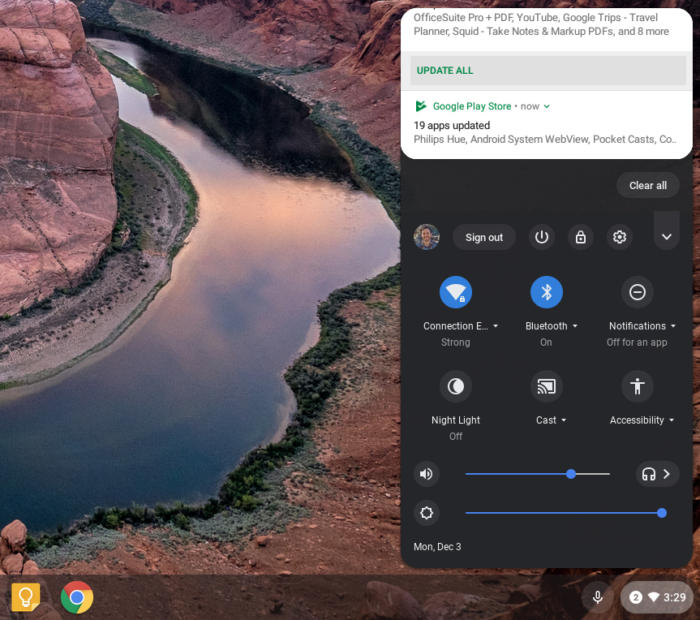Adjust the volume slider
This screenshot has width=700, height=620.
(x=537, y=474)
